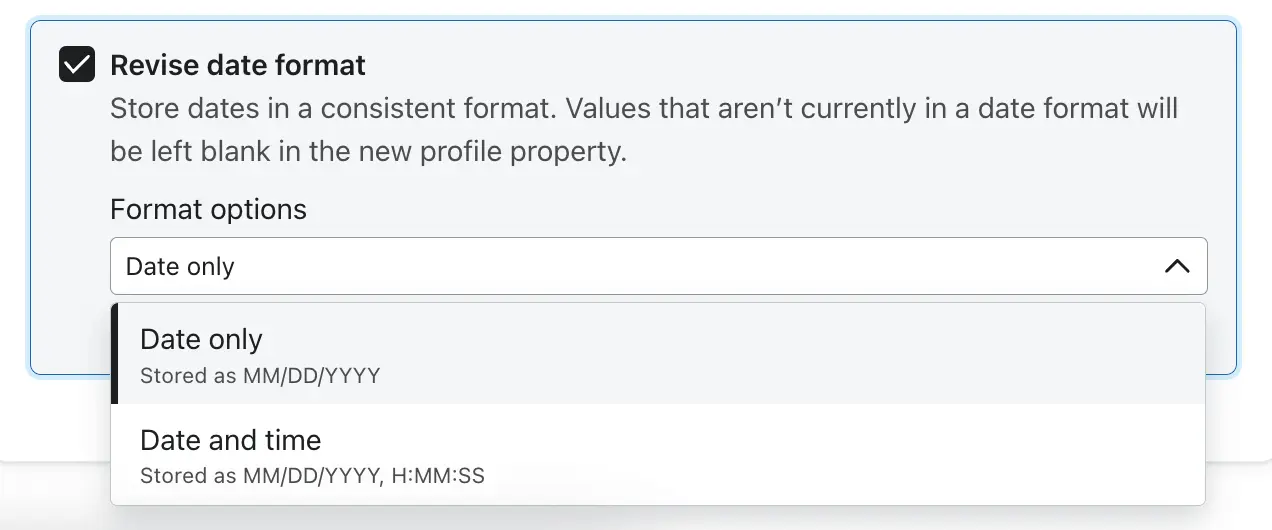Choose the "Date and time" option
1272x530 pixels.
(x=231, y=440)
